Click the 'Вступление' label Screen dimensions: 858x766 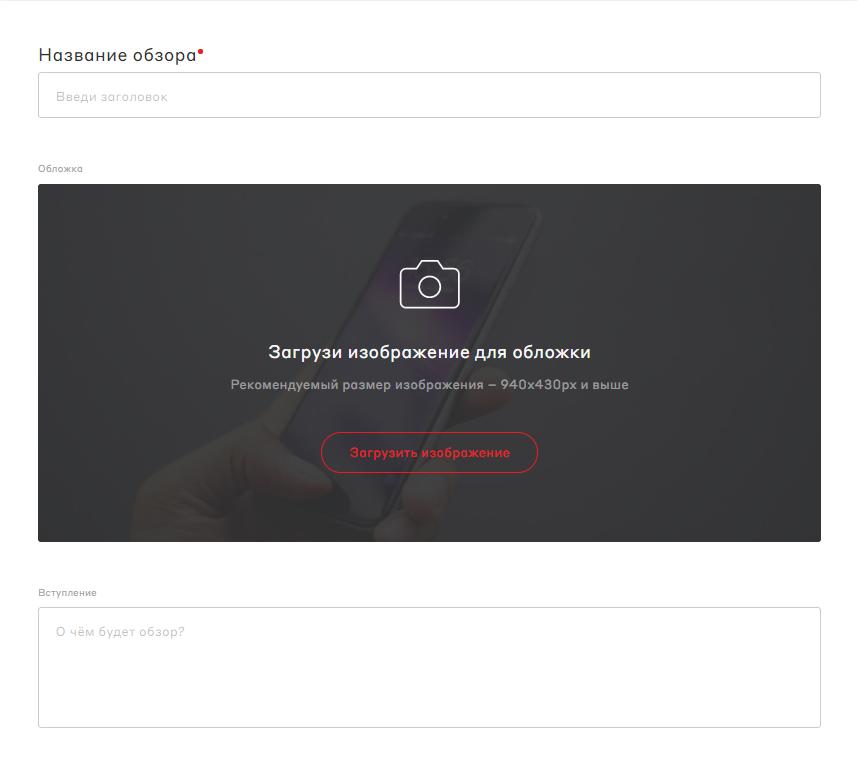click(67, 593)
